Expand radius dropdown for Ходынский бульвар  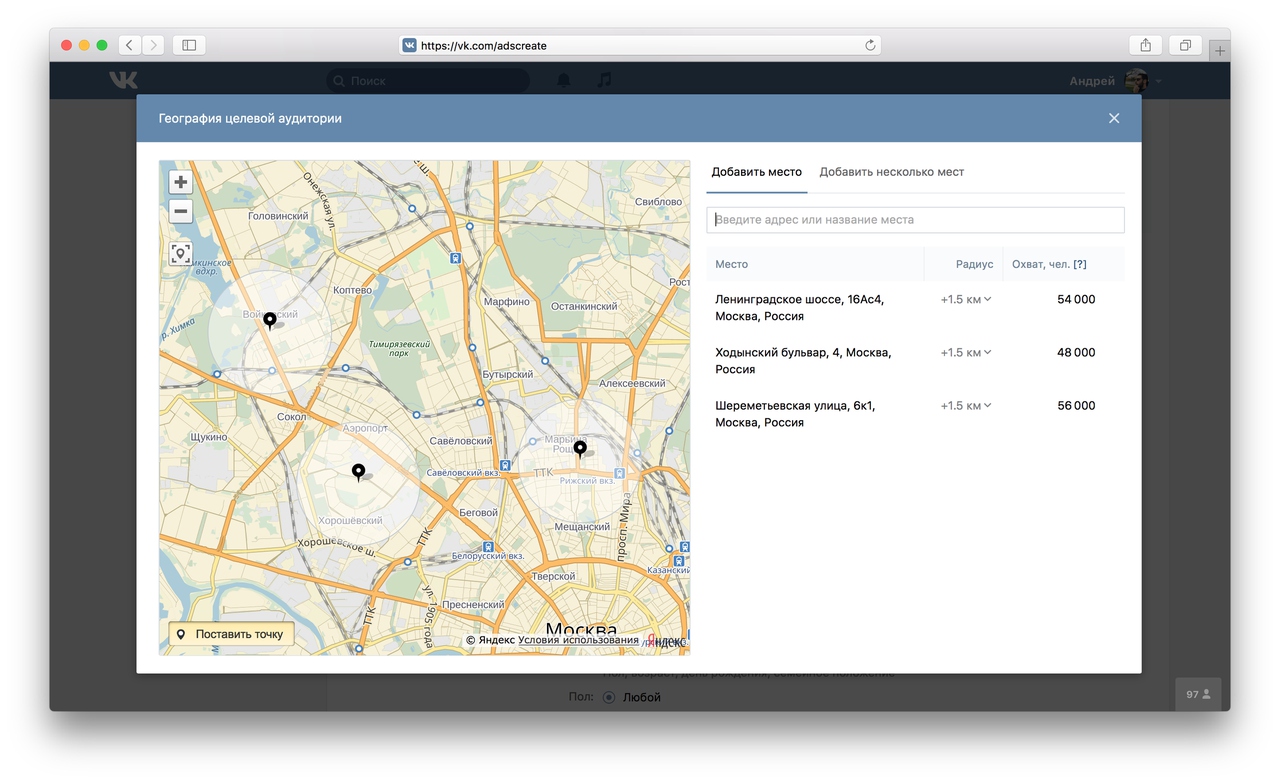pos(965,352)
